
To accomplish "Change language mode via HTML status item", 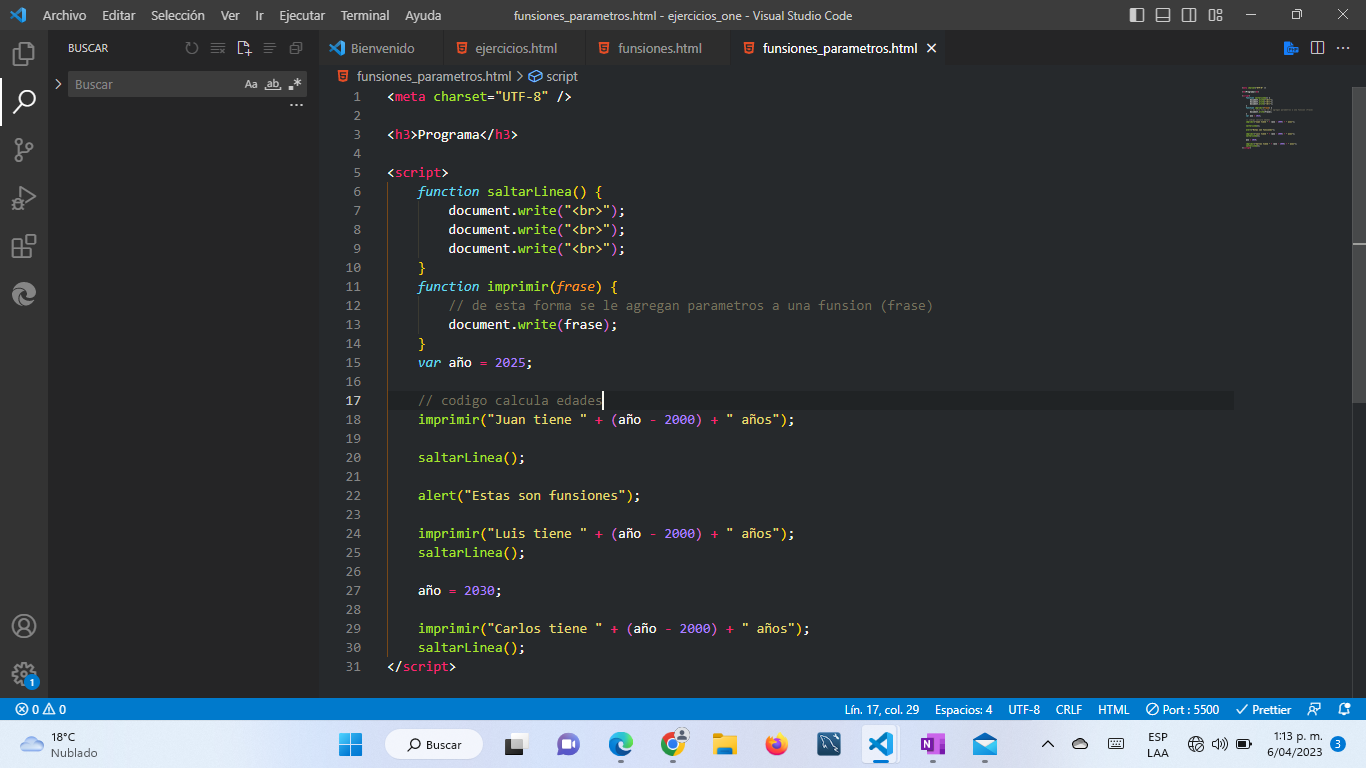I will (1114, 709).
